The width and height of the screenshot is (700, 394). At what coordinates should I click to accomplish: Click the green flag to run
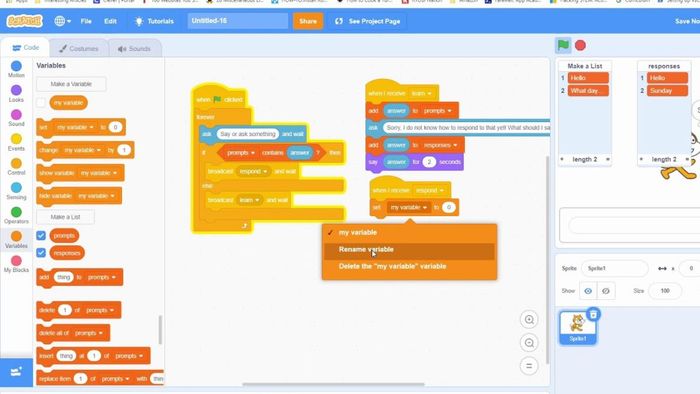[563, 45]
